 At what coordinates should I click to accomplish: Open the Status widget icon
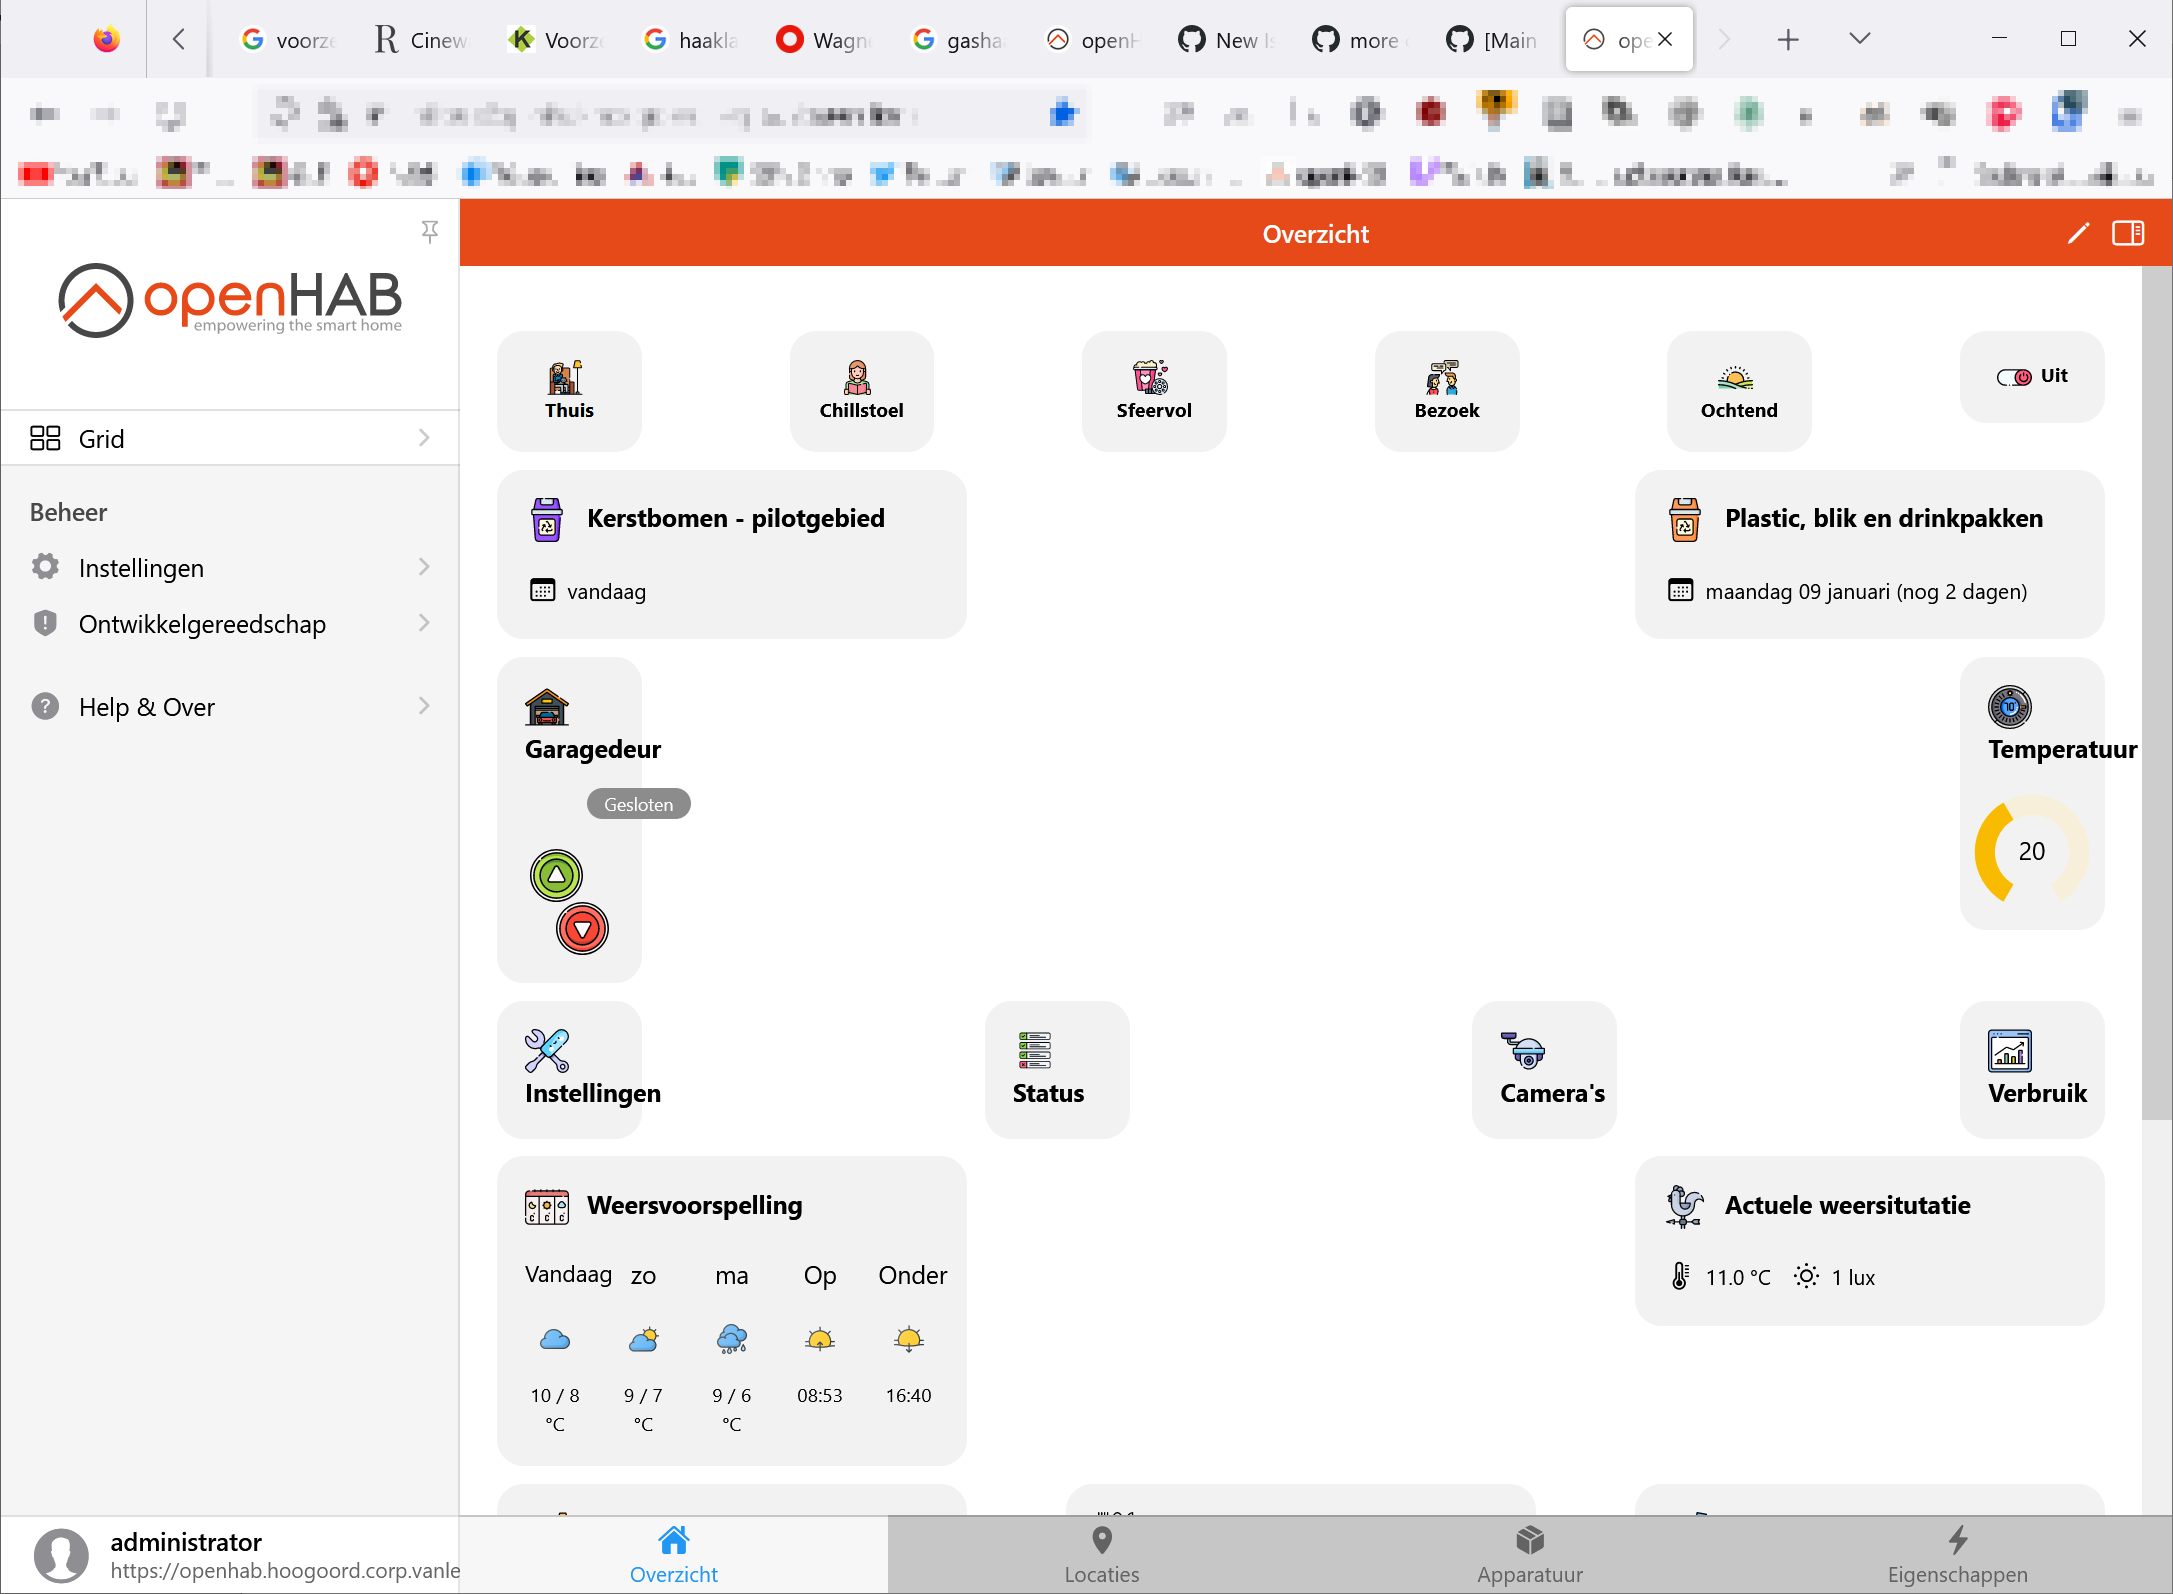click(x=1034, y=1051)
